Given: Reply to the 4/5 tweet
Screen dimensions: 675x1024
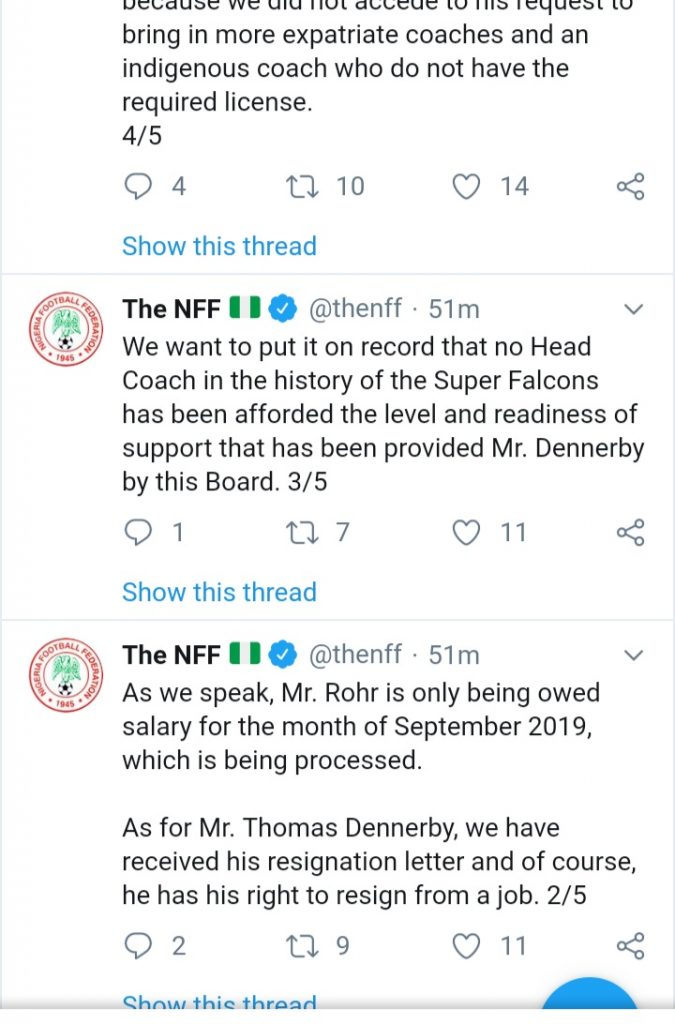Looking at the screenshot, I should [139, 187].
